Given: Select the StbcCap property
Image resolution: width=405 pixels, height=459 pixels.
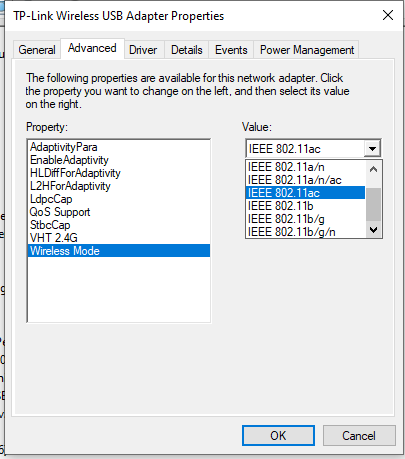Looking at the screenshot, I should tap(119, 225).
